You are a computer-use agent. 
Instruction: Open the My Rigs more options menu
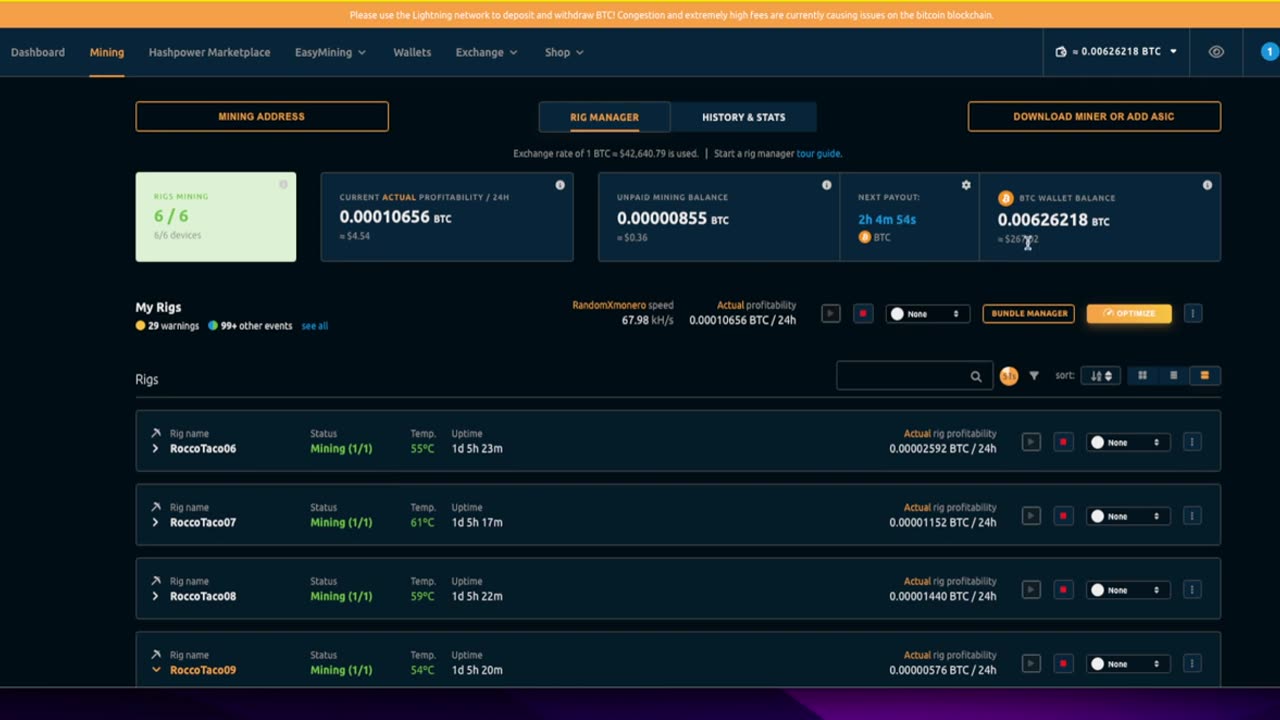coord(1192,314)
